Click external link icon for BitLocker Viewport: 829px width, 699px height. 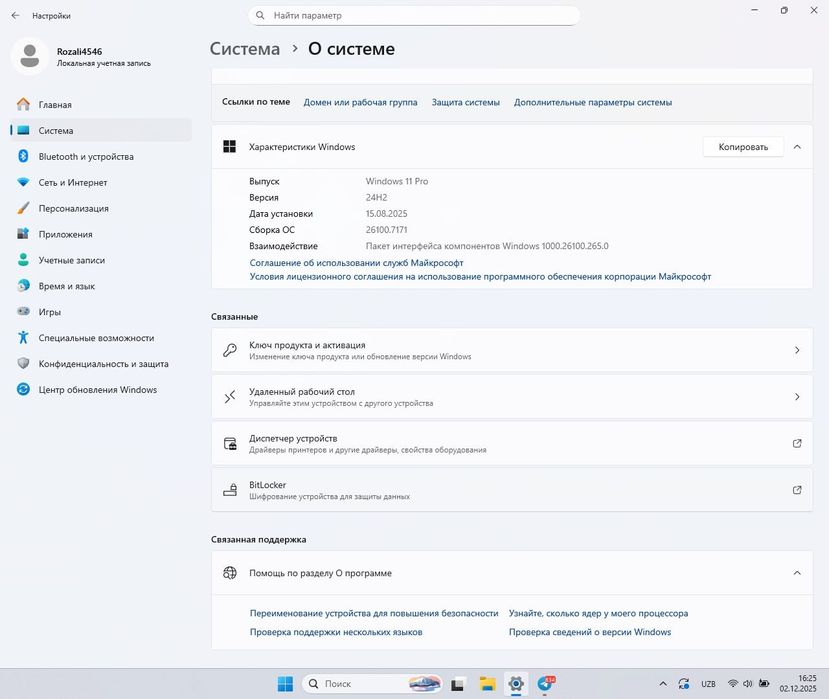point(797,490)
